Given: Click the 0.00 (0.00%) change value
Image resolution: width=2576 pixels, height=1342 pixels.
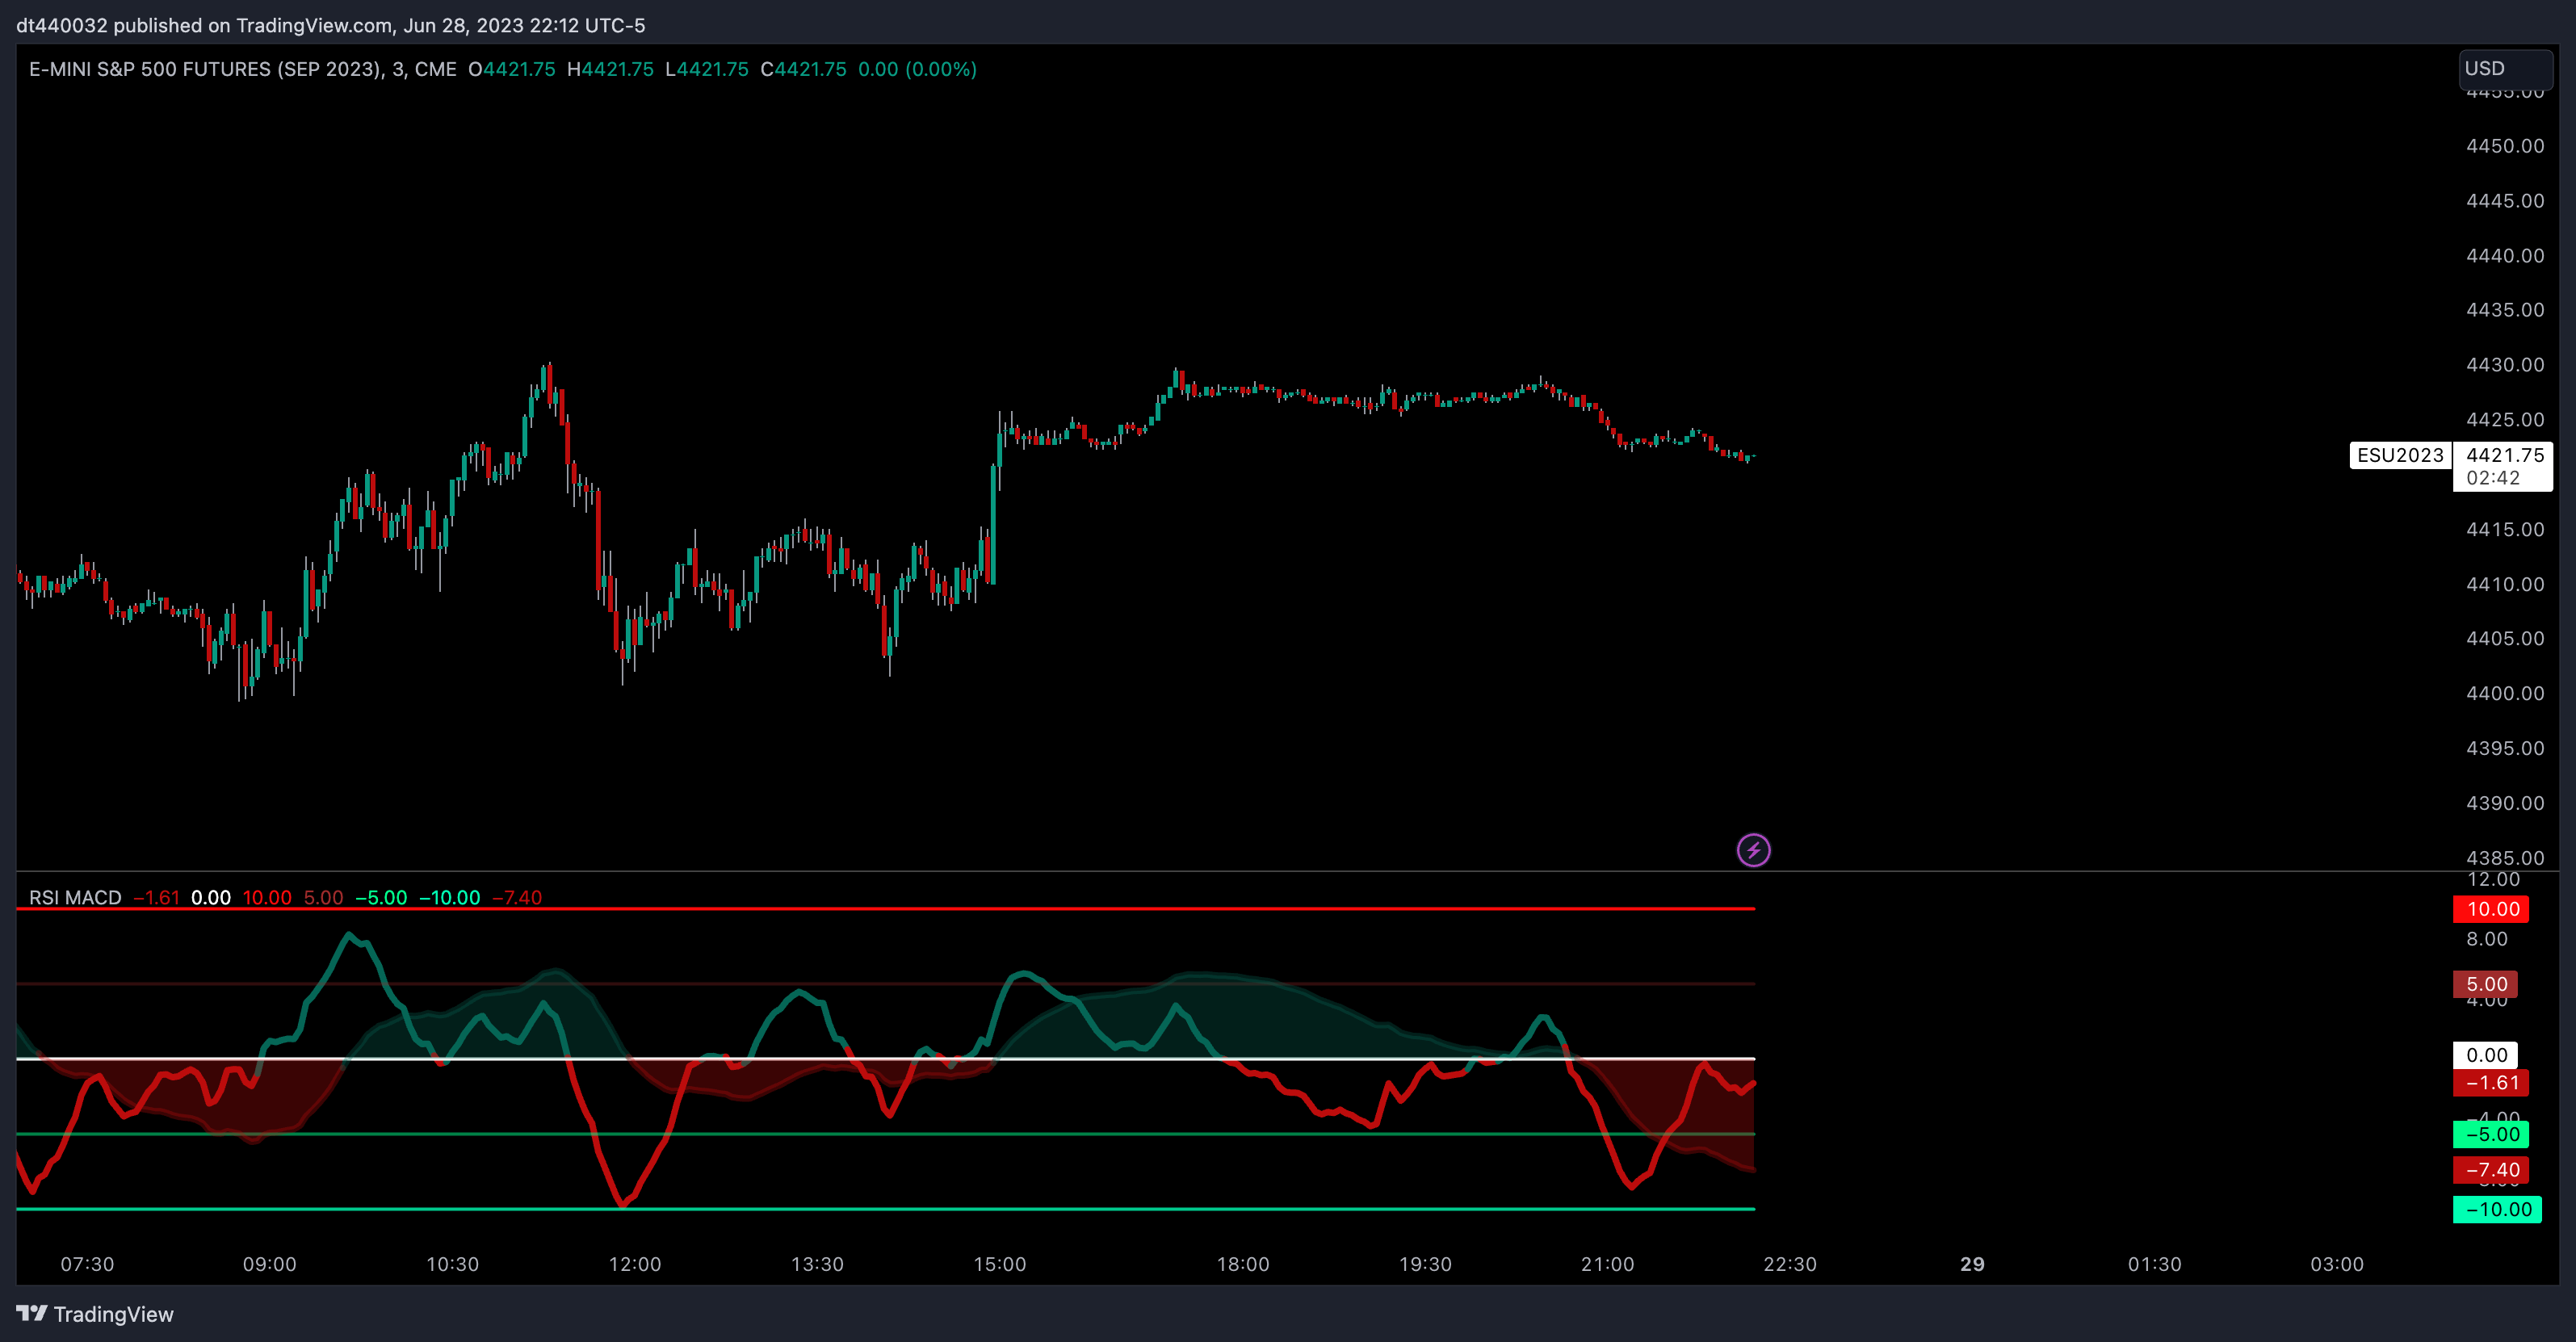Looking at the screenshot, I should [x=917, y=69].
